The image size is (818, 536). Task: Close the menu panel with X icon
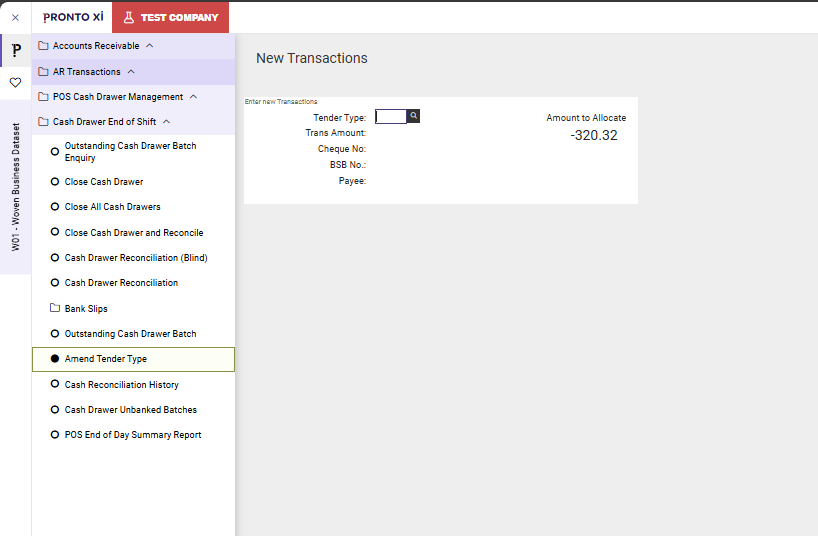(x=15, y=17)
